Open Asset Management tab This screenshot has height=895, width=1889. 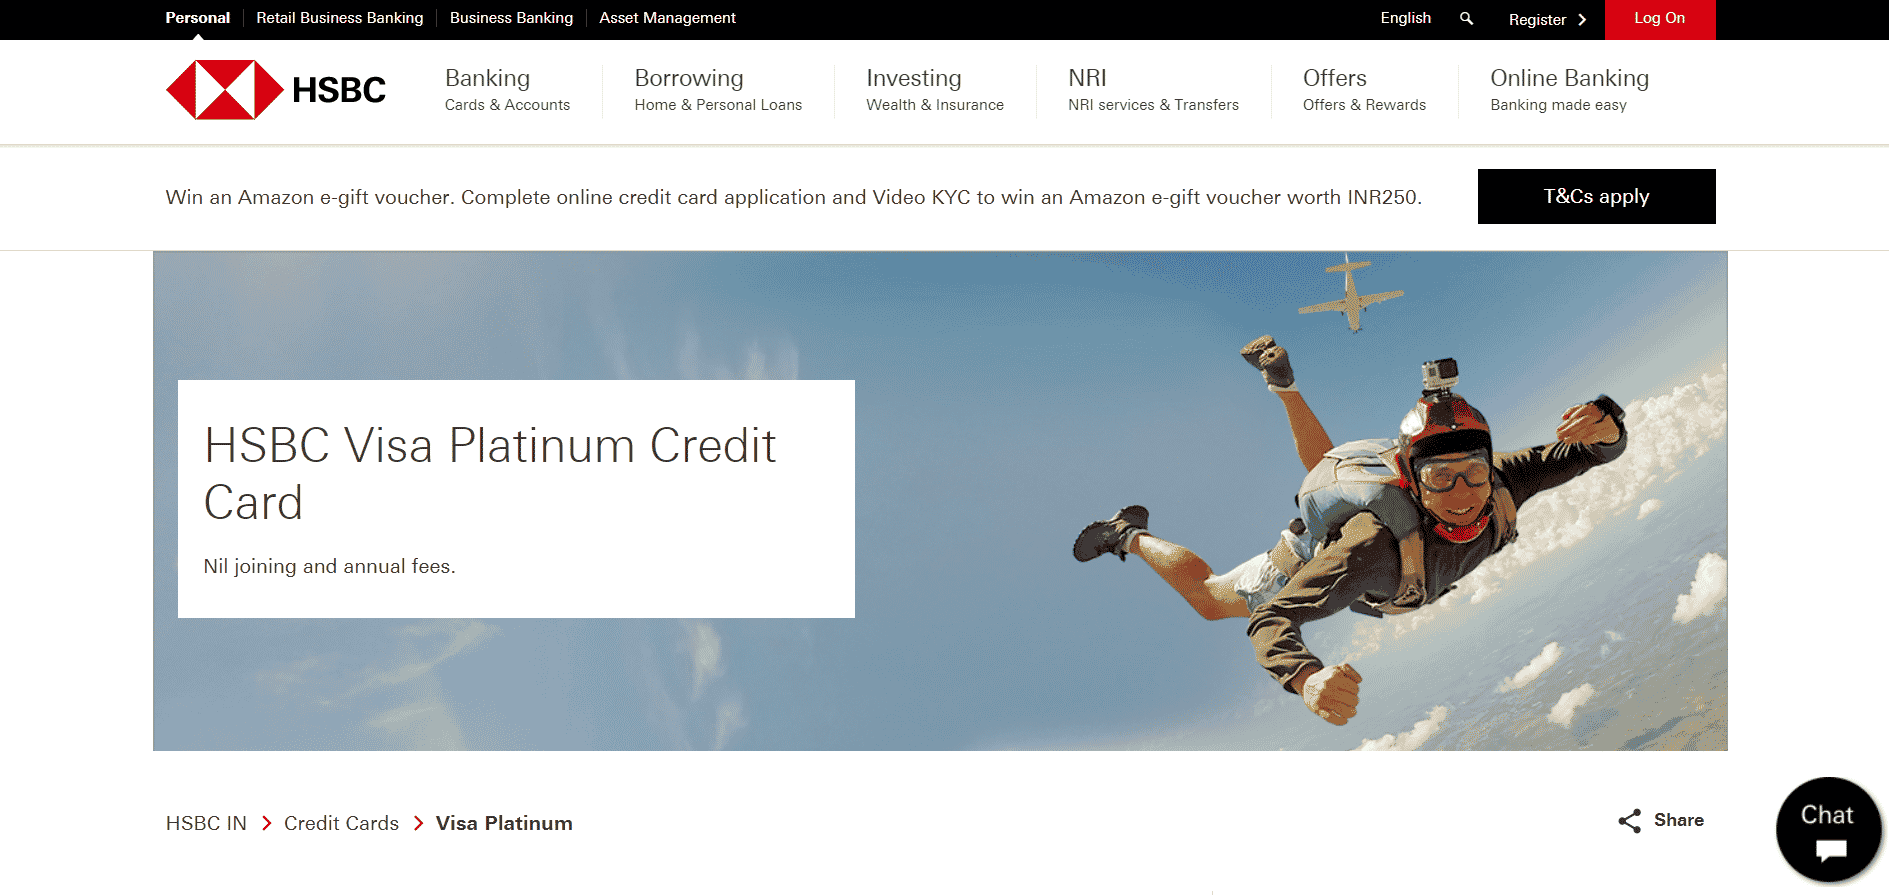click(x=667, y=18)
